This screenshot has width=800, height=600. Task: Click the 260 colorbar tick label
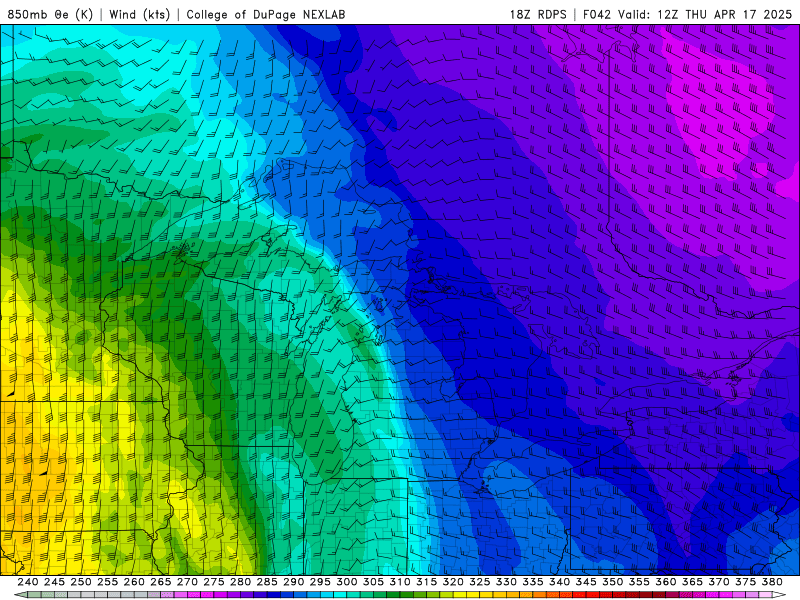coord(134,582)
